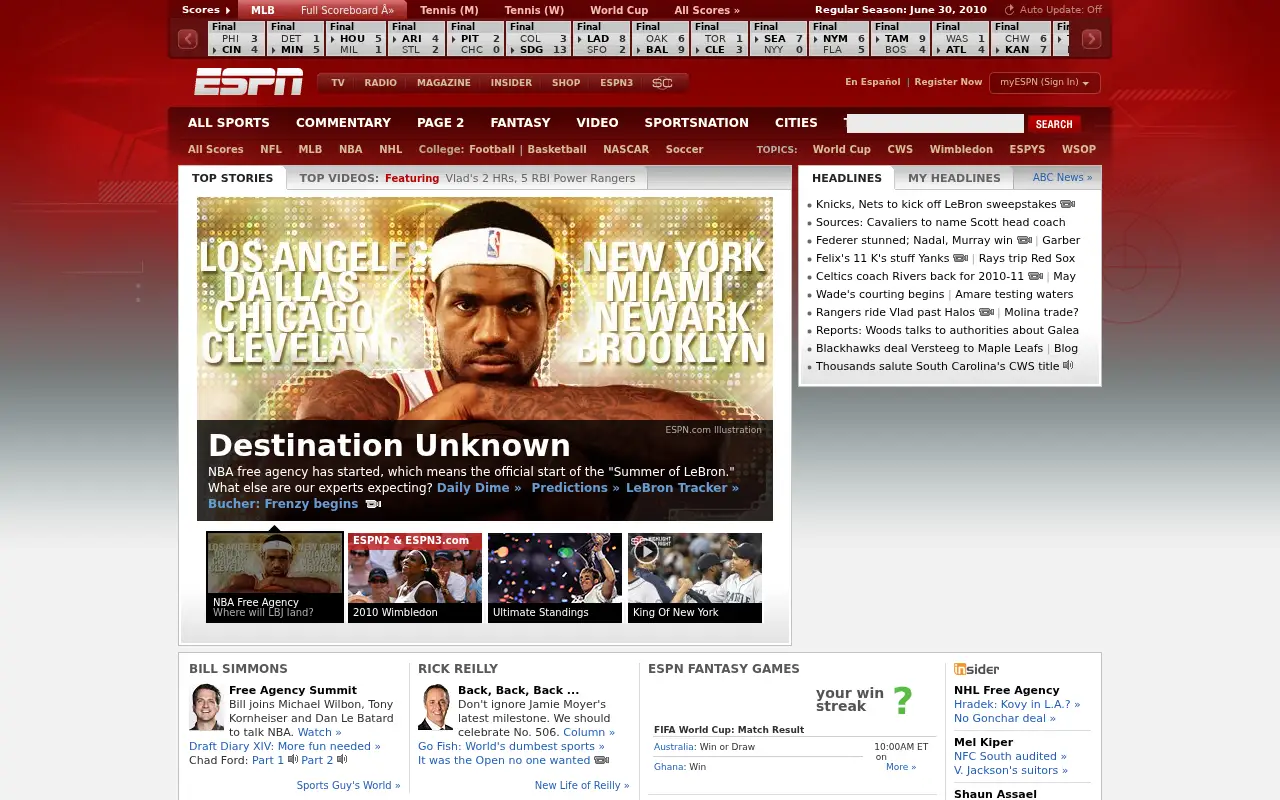
Task: Open the Daily Dime » link
Action: [479, 488]
